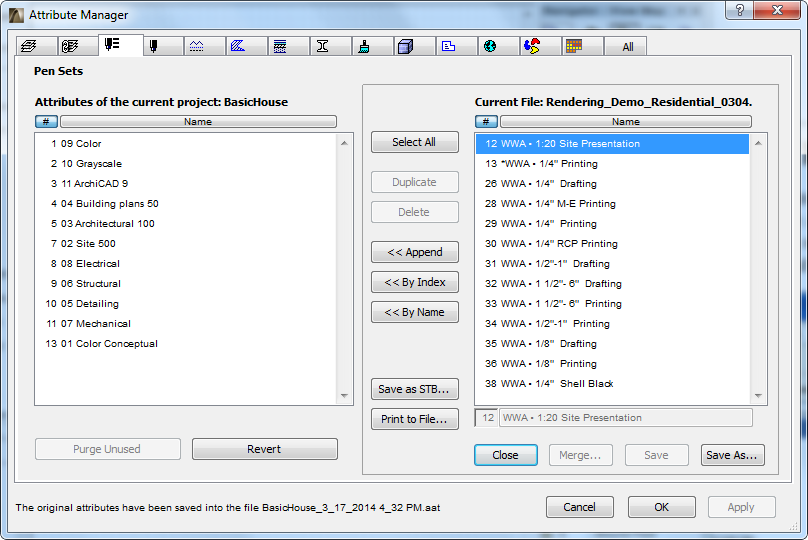This screenshot has height=540, width=808.
Task: Click the << By Index button
Action: (414, 282)
